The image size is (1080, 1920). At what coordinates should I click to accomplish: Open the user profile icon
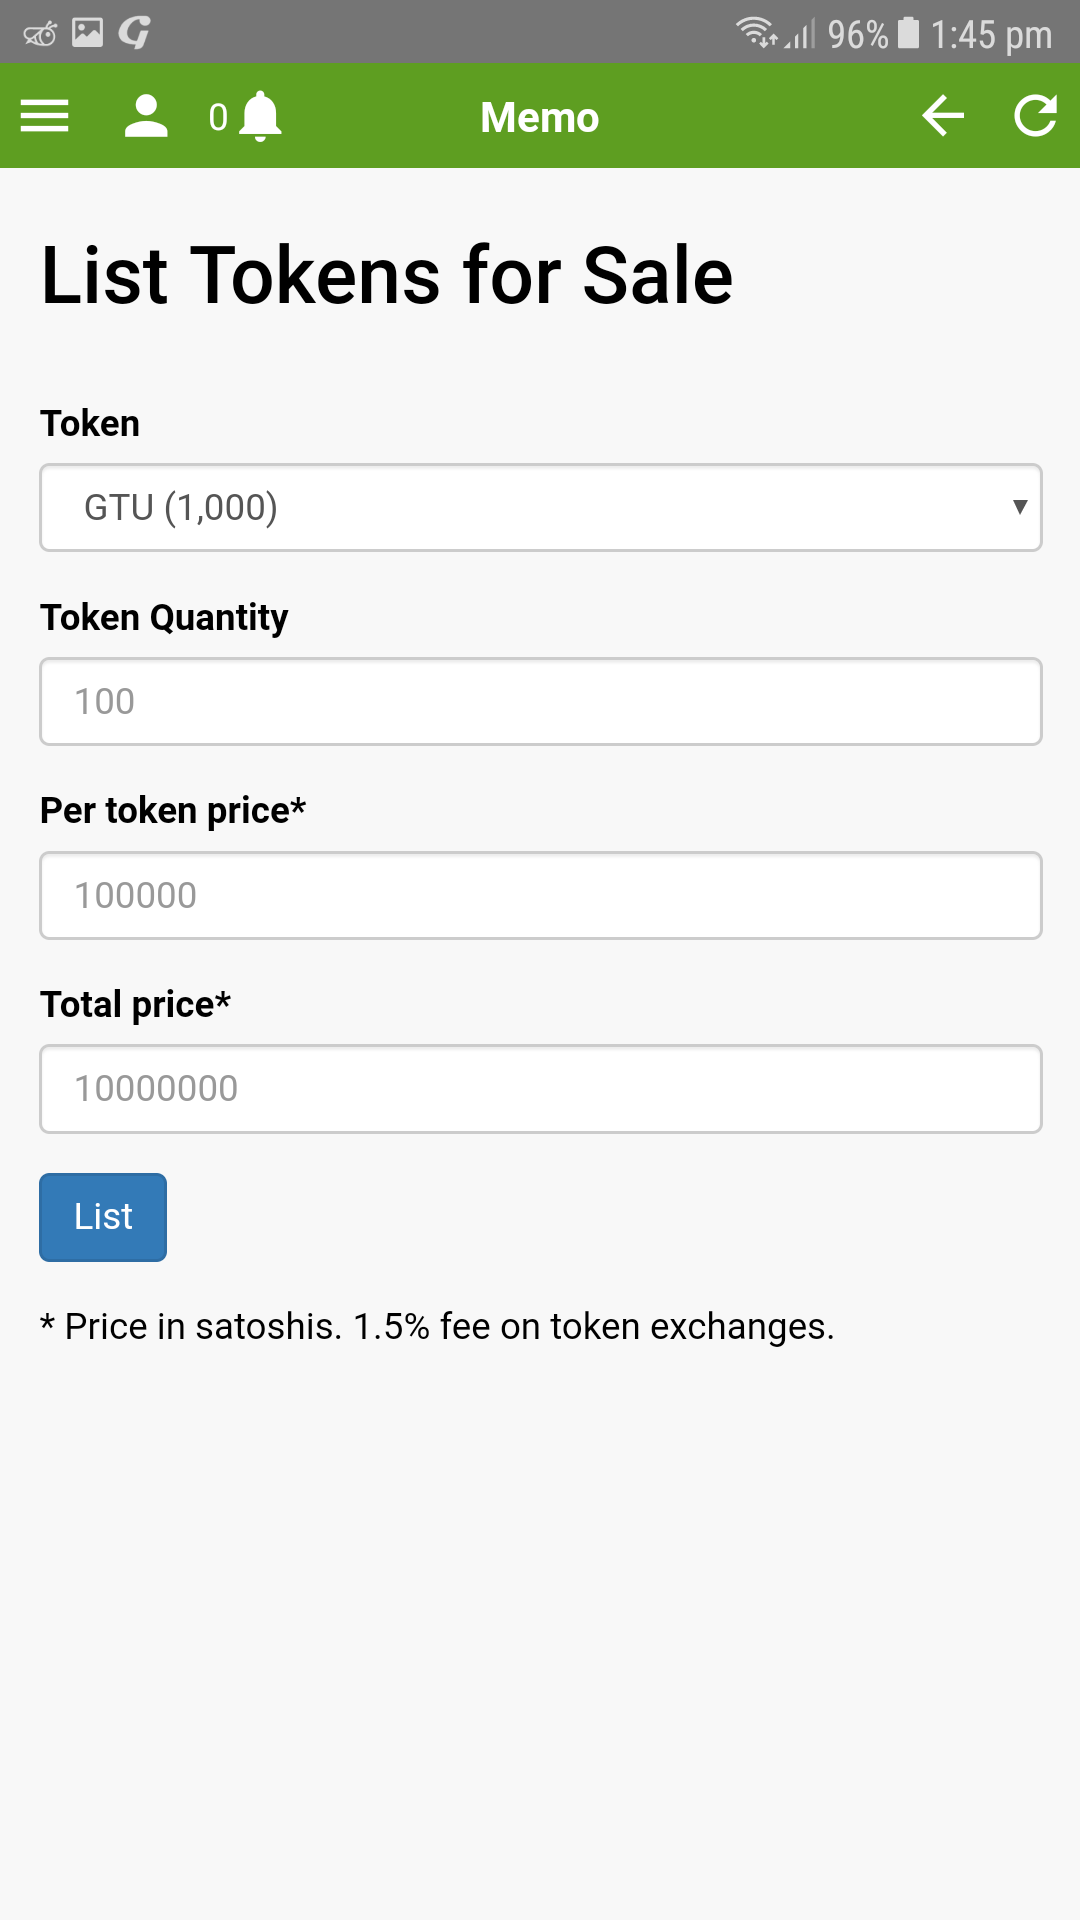coord(146,116)
